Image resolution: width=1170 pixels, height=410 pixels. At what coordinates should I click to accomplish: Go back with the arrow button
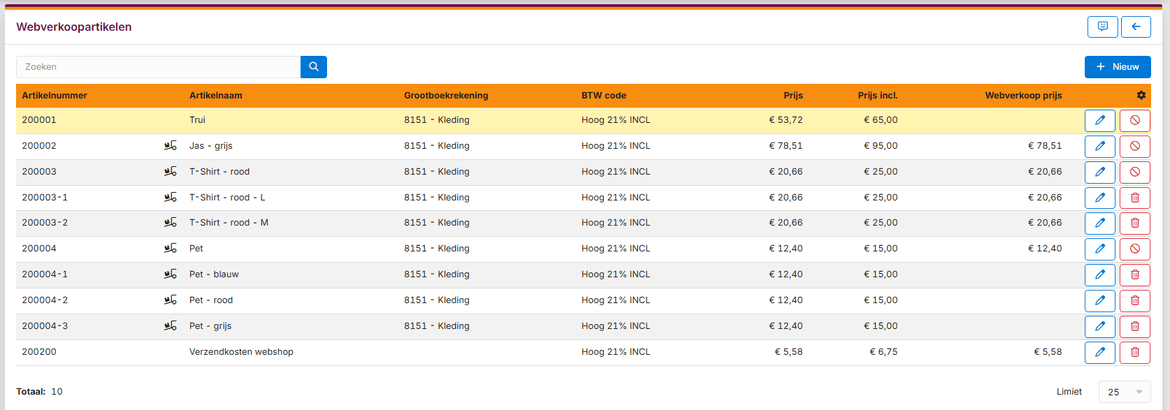[1136, 27]
